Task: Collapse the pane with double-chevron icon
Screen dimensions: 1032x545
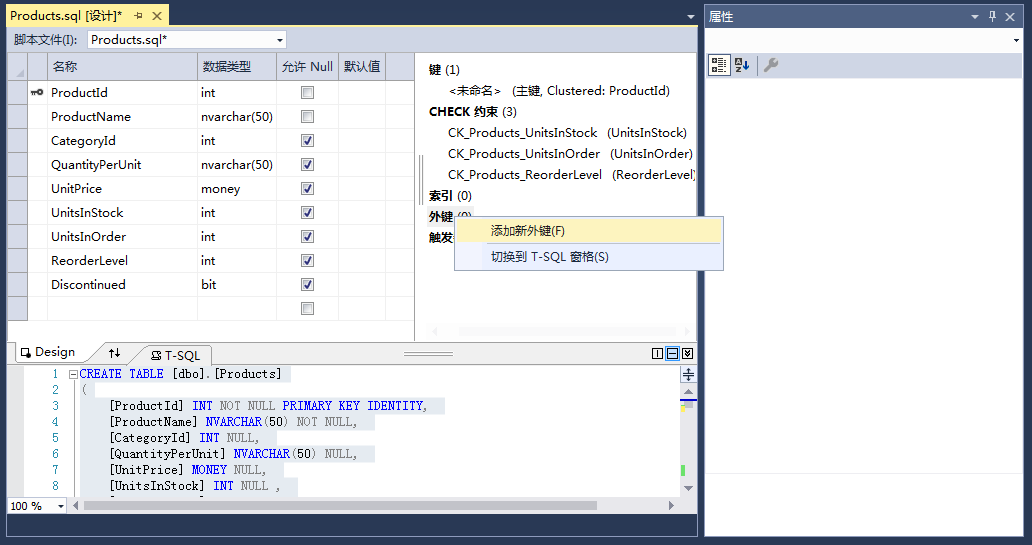Action: 687,353
